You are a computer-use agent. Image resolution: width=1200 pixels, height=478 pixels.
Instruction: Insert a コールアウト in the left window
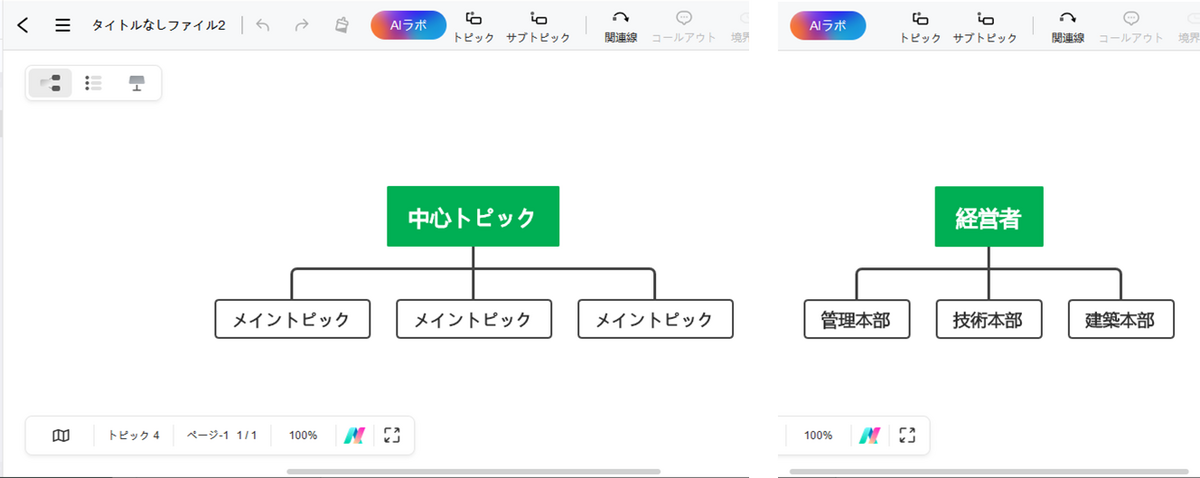tap(684, 27)
